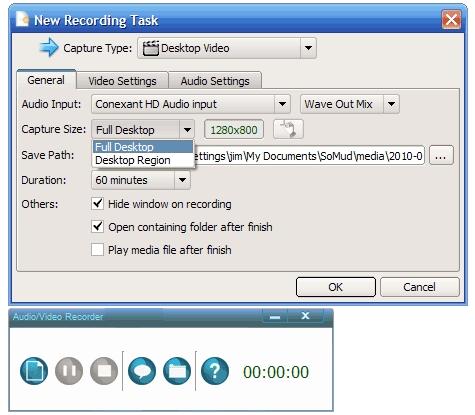Screen dimensions: 475x415
Task: Click the gray pause recording button
Action: pos(69,371)
